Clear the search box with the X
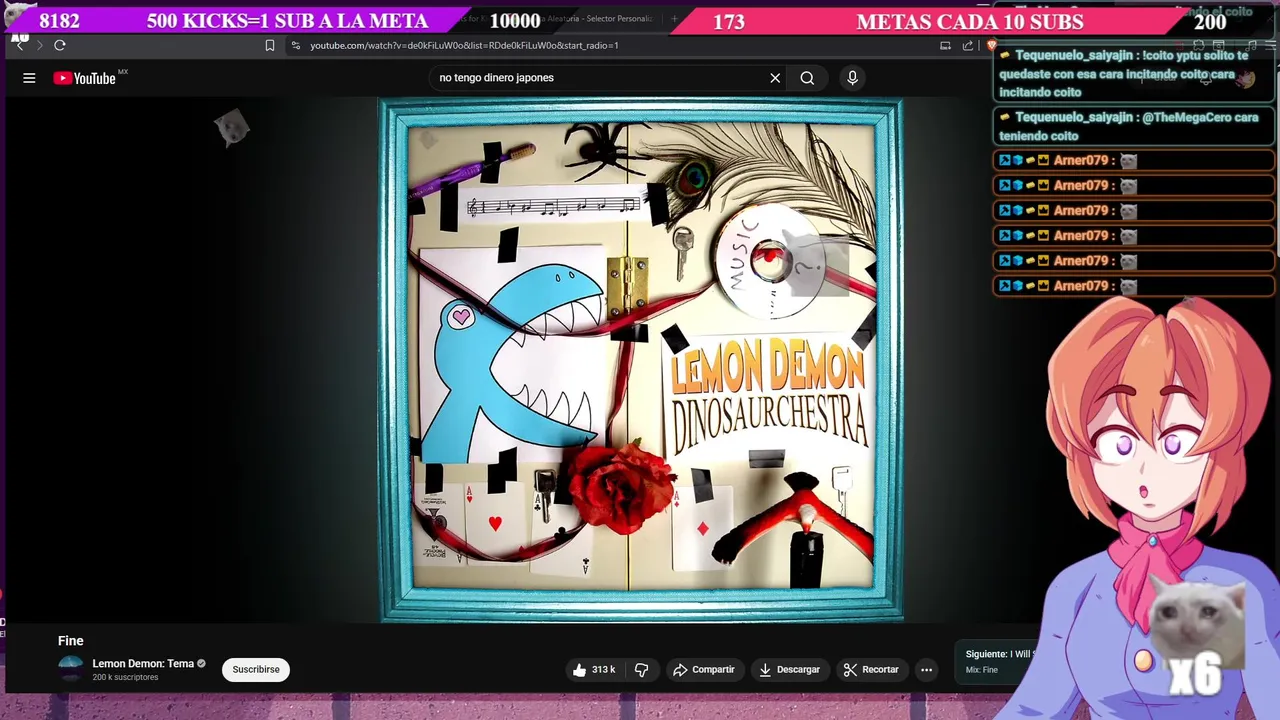This screenshot has width=1280, height=720. (x=775, y=78)
